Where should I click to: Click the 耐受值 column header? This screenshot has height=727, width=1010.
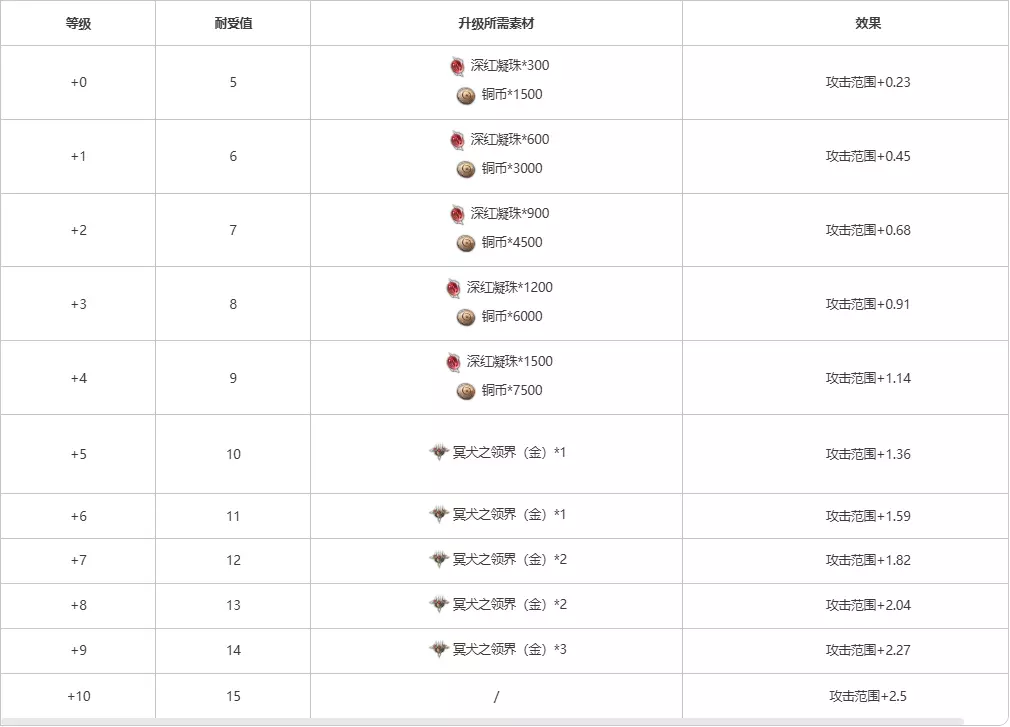point(233,23)
